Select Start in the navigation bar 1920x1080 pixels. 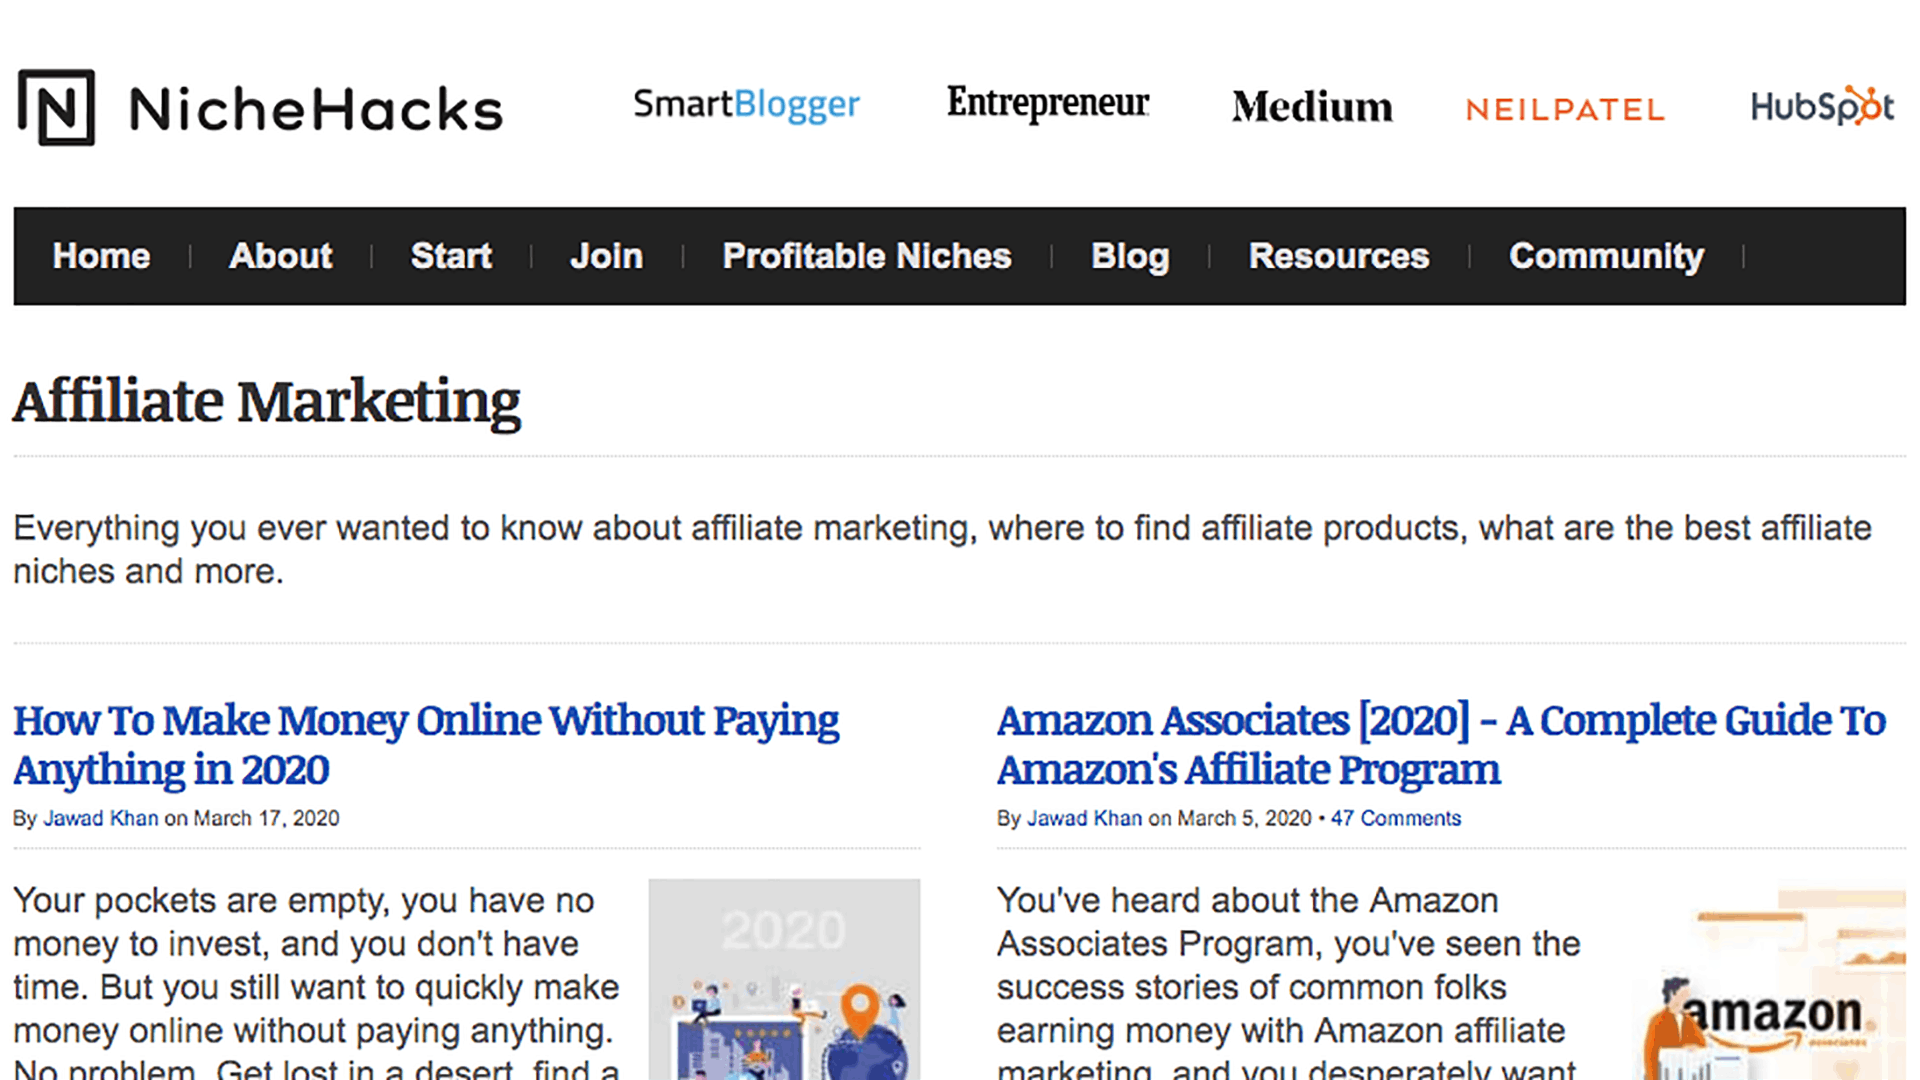tap(451, 256)
